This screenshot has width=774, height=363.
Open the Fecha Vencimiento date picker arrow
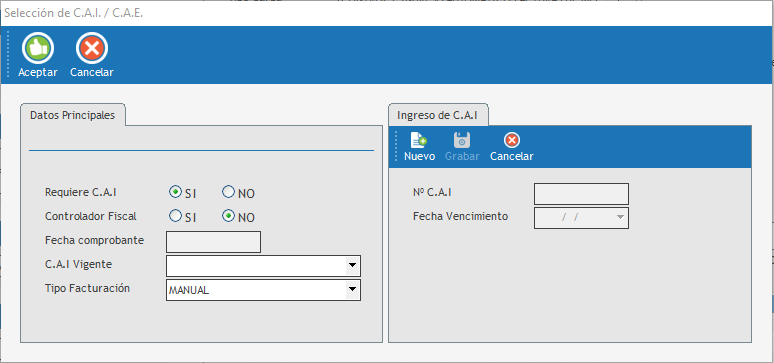620,218
